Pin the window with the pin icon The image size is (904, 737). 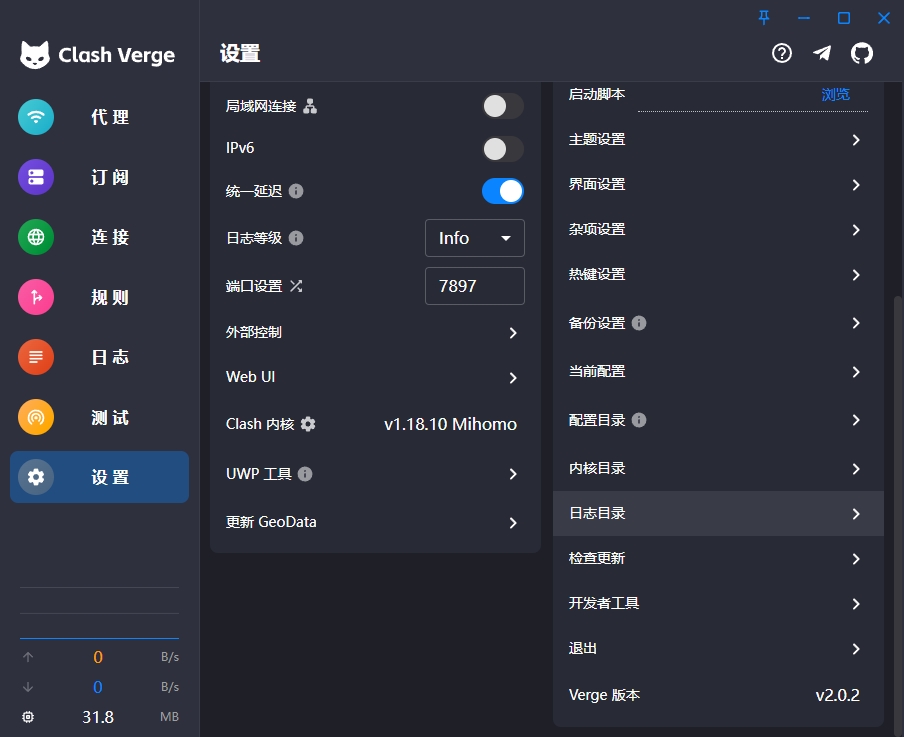(x=764, y=17)
